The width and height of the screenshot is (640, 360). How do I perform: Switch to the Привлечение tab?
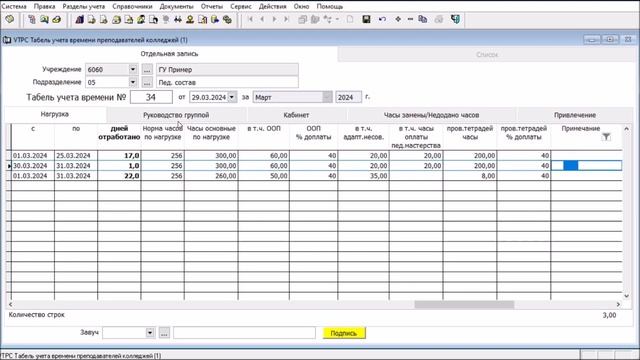(575, 115)
